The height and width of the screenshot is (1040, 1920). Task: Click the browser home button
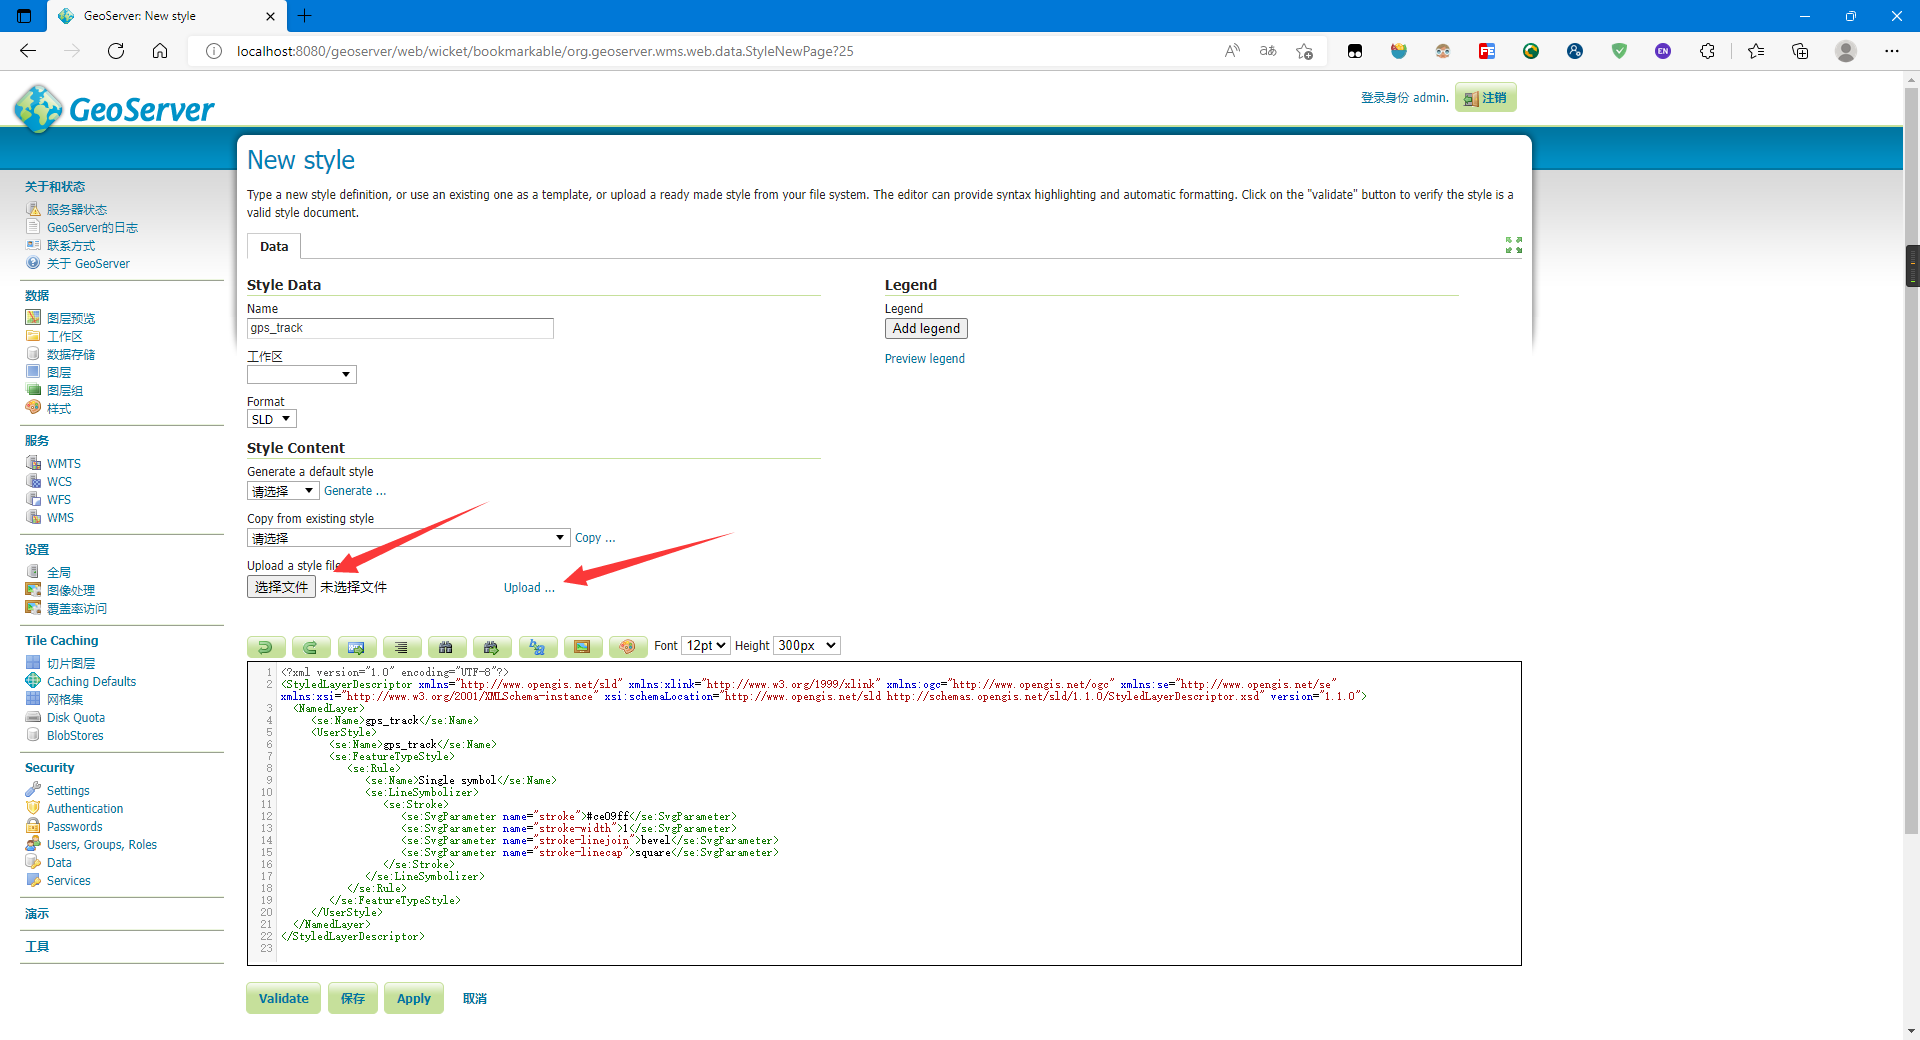pos(160,51)
